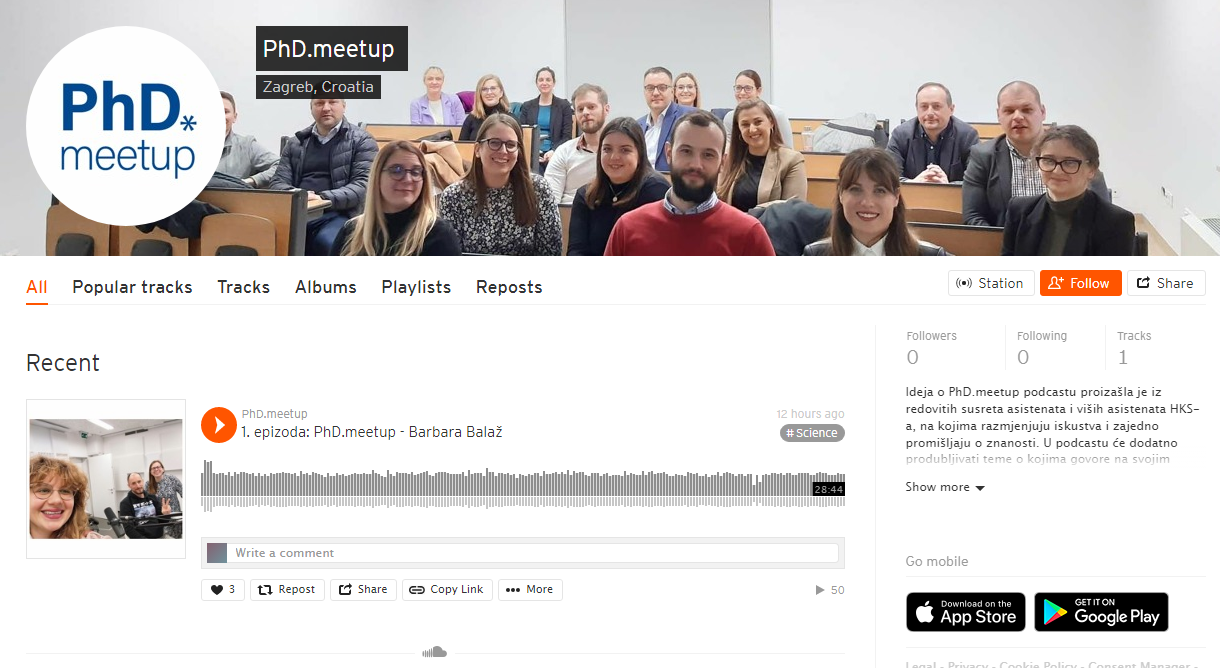The width and height of the screenshot is (1220, 668).
Task: Seek within the track waveform
Action: tap(523, 485)
